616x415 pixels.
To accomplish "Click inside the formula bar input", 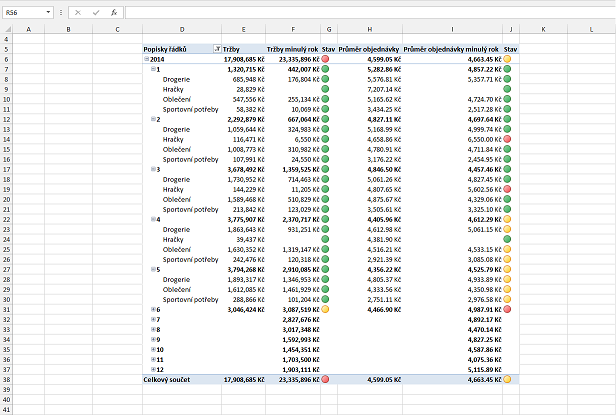I will click(x=370, y=13).
